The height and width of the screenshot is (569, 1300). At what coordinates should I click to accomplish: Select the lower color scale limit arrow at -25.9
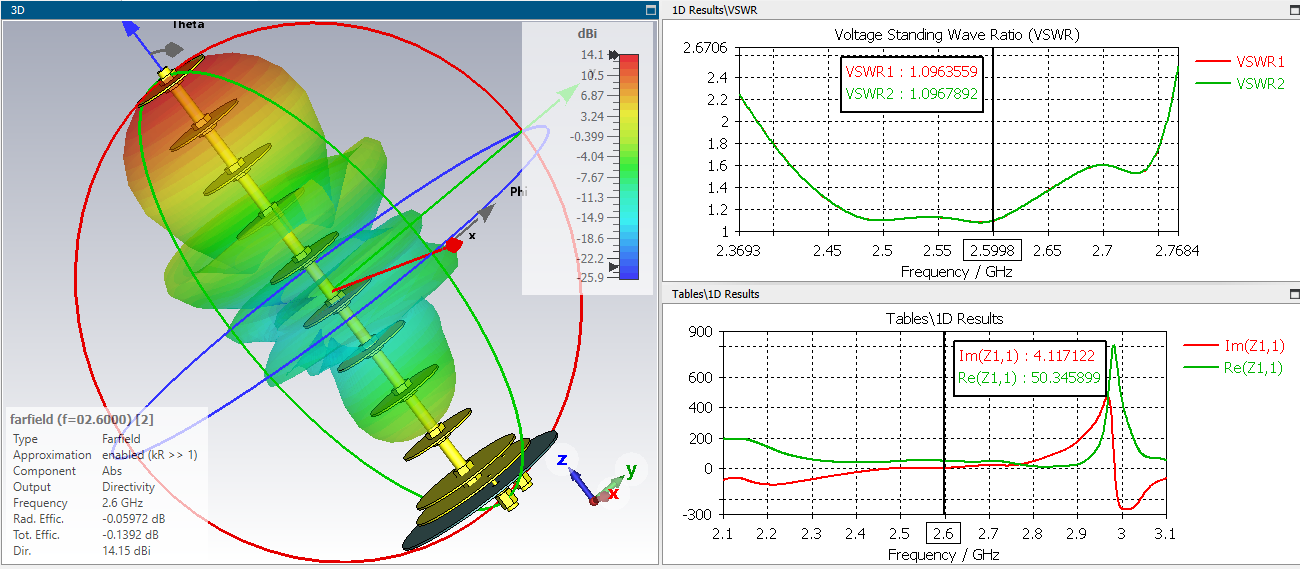click(614, 268)
